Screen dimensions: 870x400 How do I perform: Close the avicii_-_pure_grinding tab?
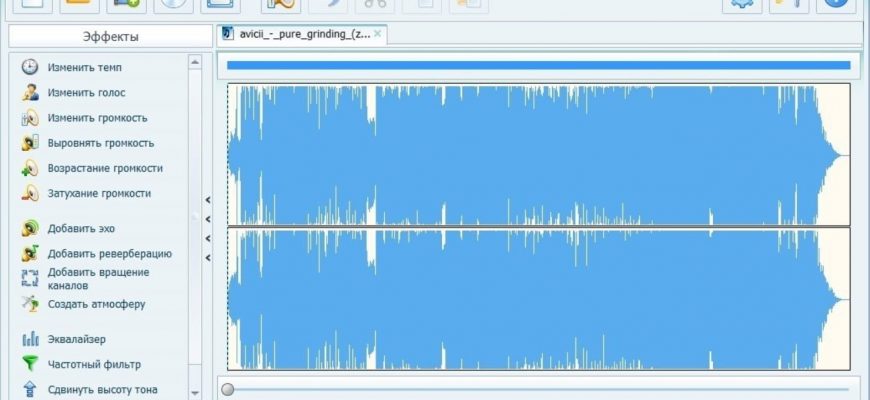tap(378, 34)
